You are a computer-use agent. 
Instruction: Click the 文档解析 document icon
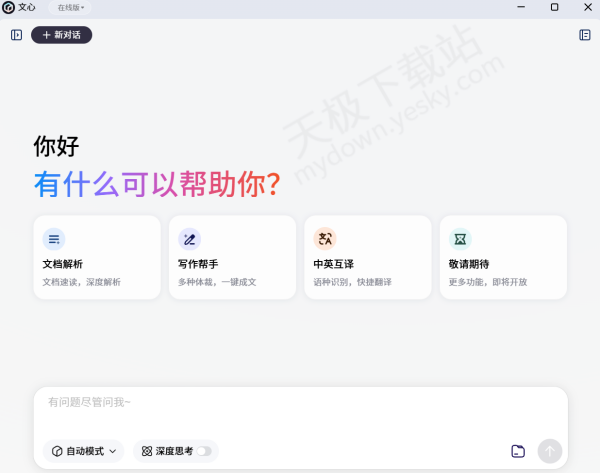point(54,239)
